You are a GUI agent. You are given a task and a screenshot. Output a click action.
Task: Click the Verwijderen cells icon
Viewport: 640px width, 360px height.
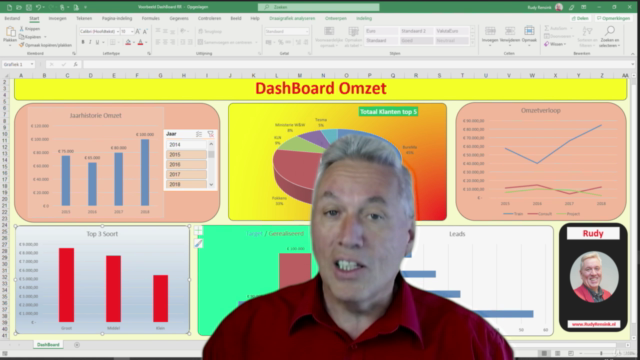[510, 32]
